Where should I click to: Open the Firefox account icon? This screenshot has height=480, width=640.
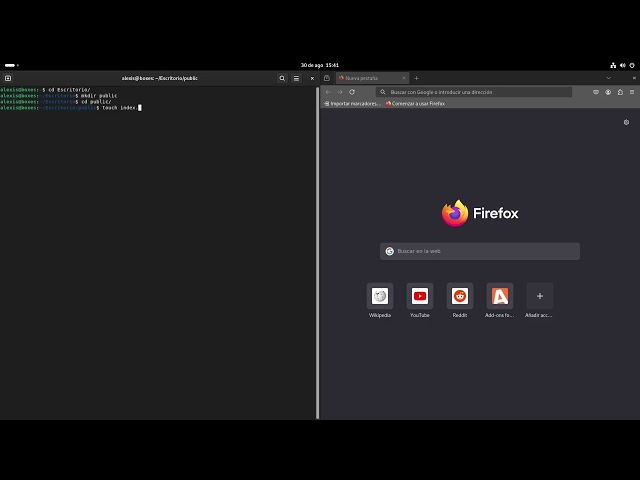pos(608,92)
